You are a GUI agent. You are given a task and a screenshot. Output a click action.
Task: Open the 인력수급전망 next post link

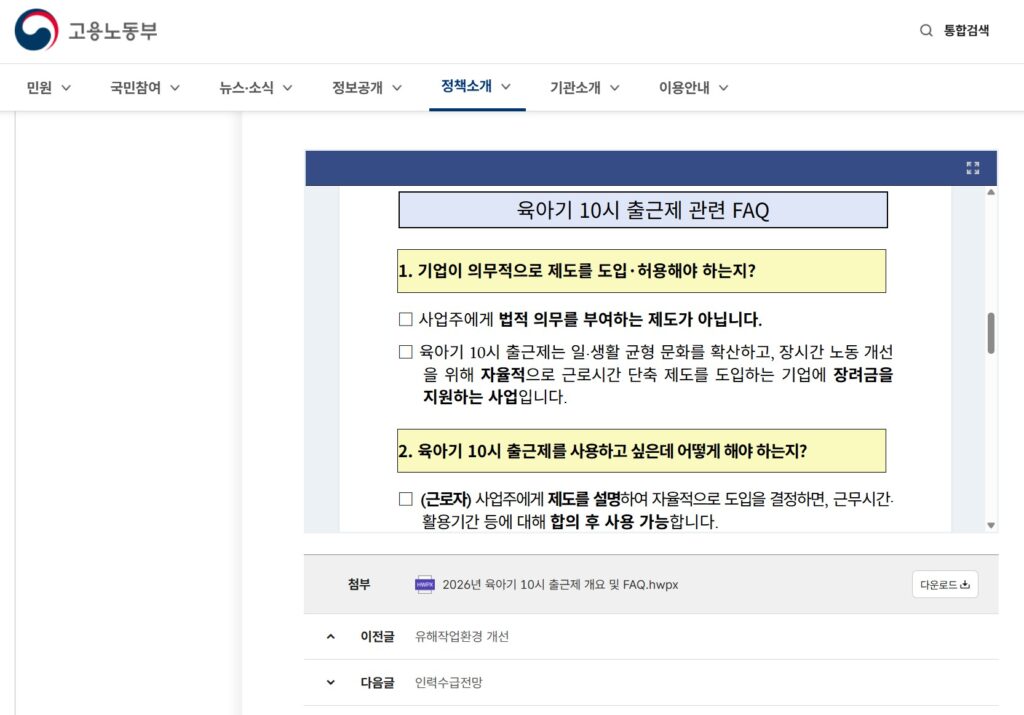(448, 681)
